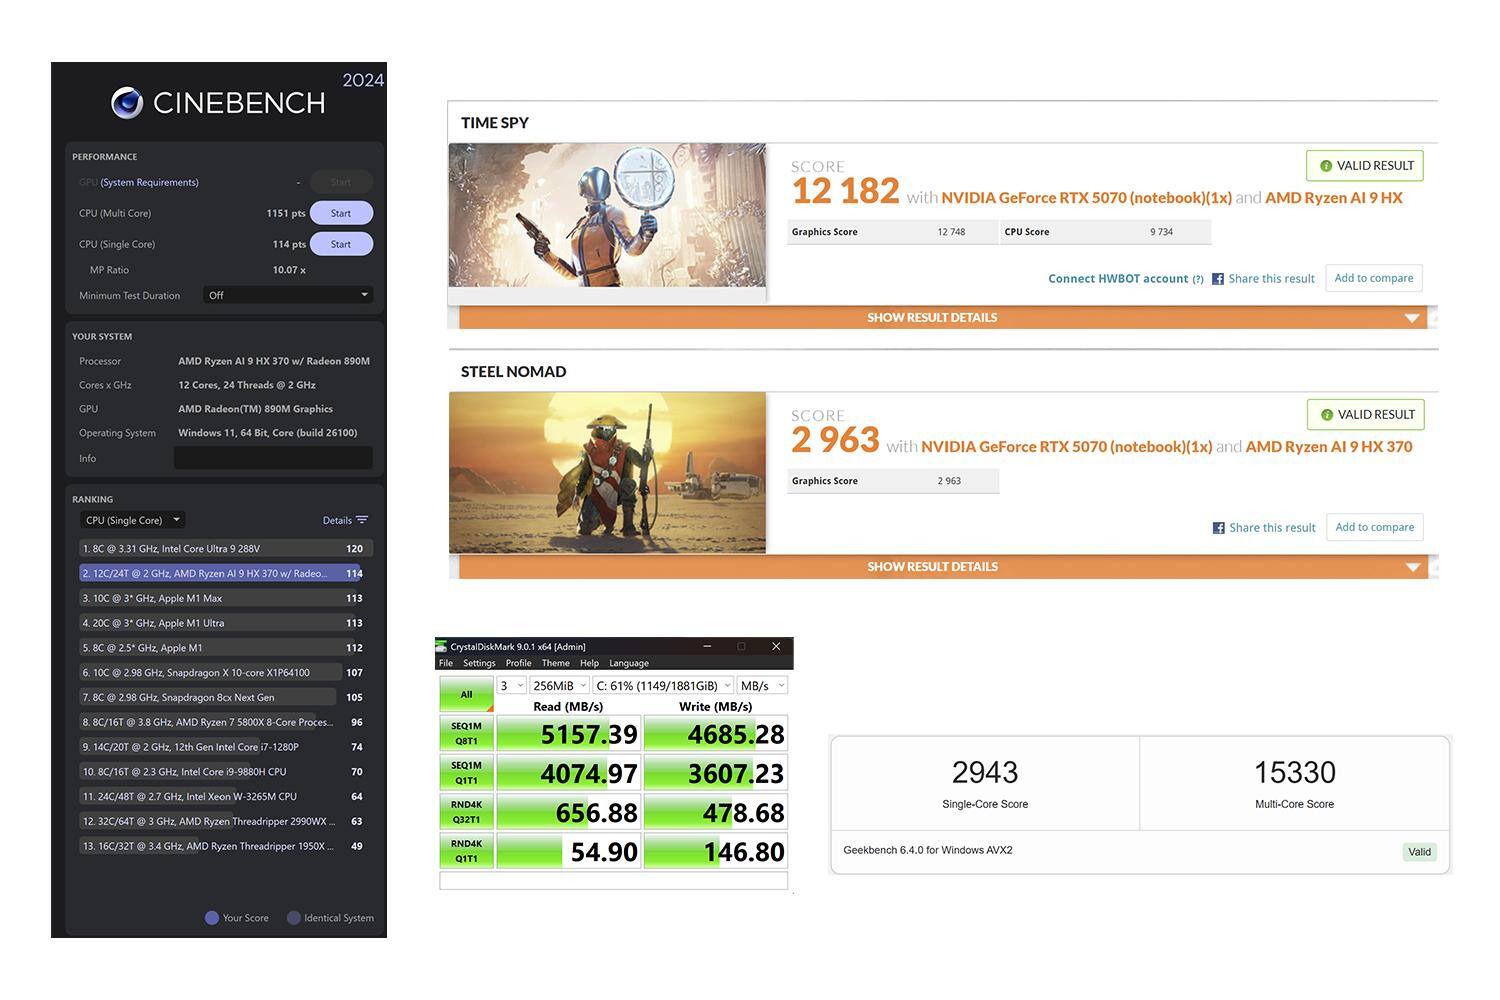This screenshot has width=1500, height=1000.
Task: Toggle the Your Score legend indicator
Action: pos(212,918)
